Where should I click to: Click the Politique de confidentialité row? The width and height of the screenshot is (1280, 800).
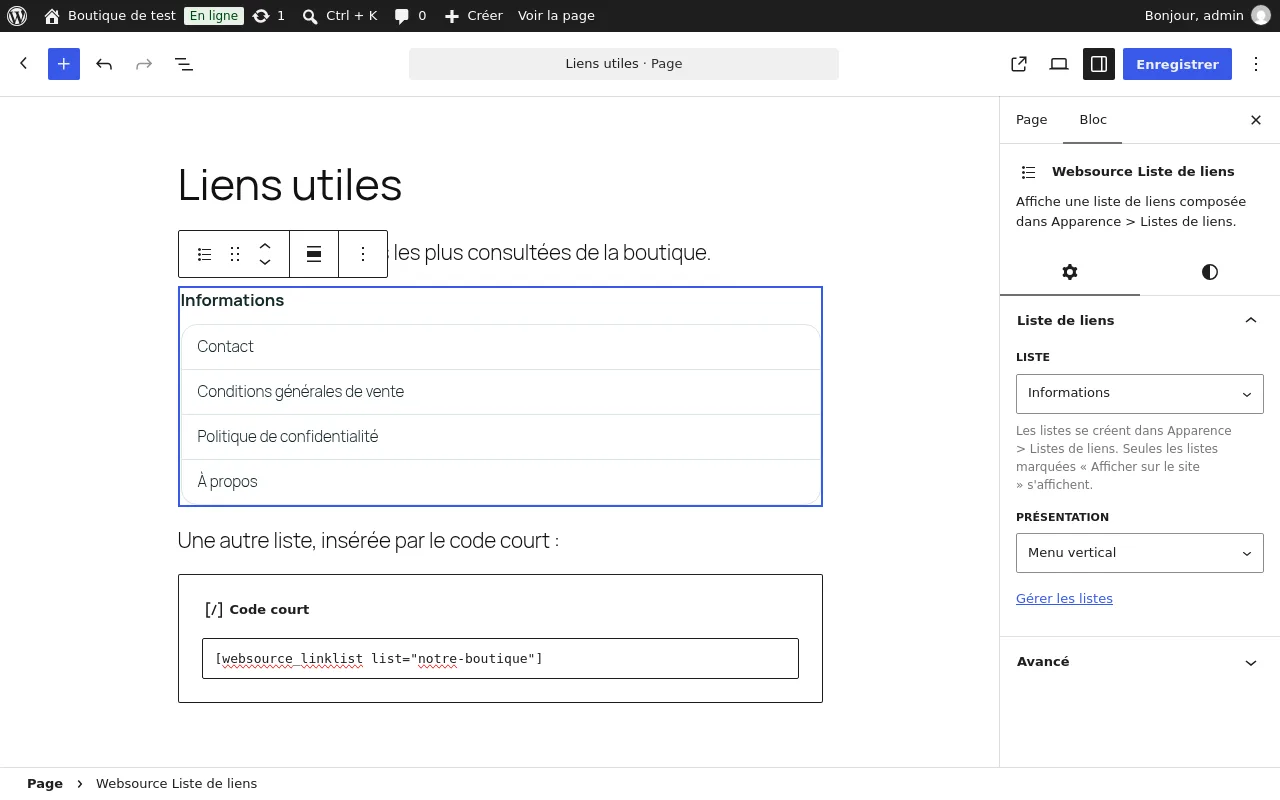point(500,437)
